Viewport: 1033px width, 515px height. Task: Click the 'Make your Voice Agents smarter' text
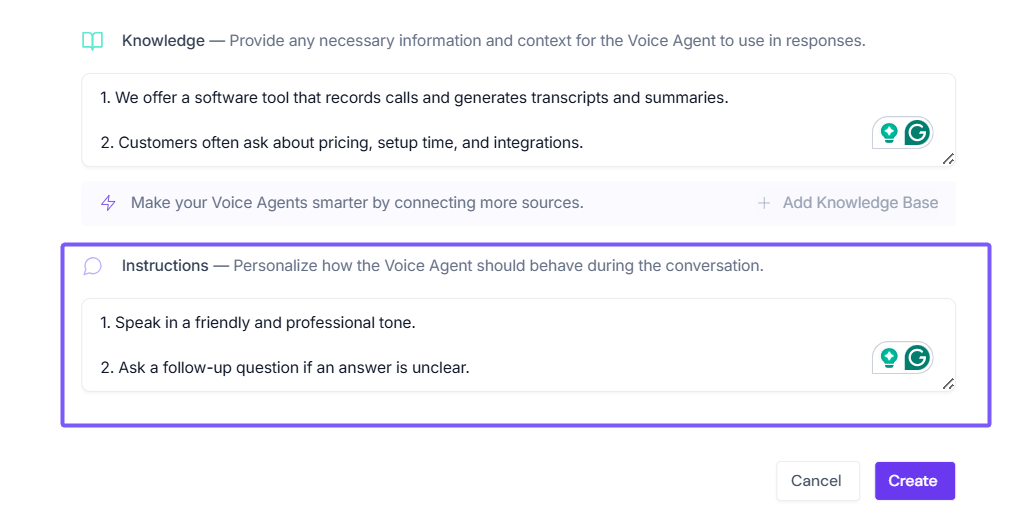pyautogui.click(x=357, y=203)
